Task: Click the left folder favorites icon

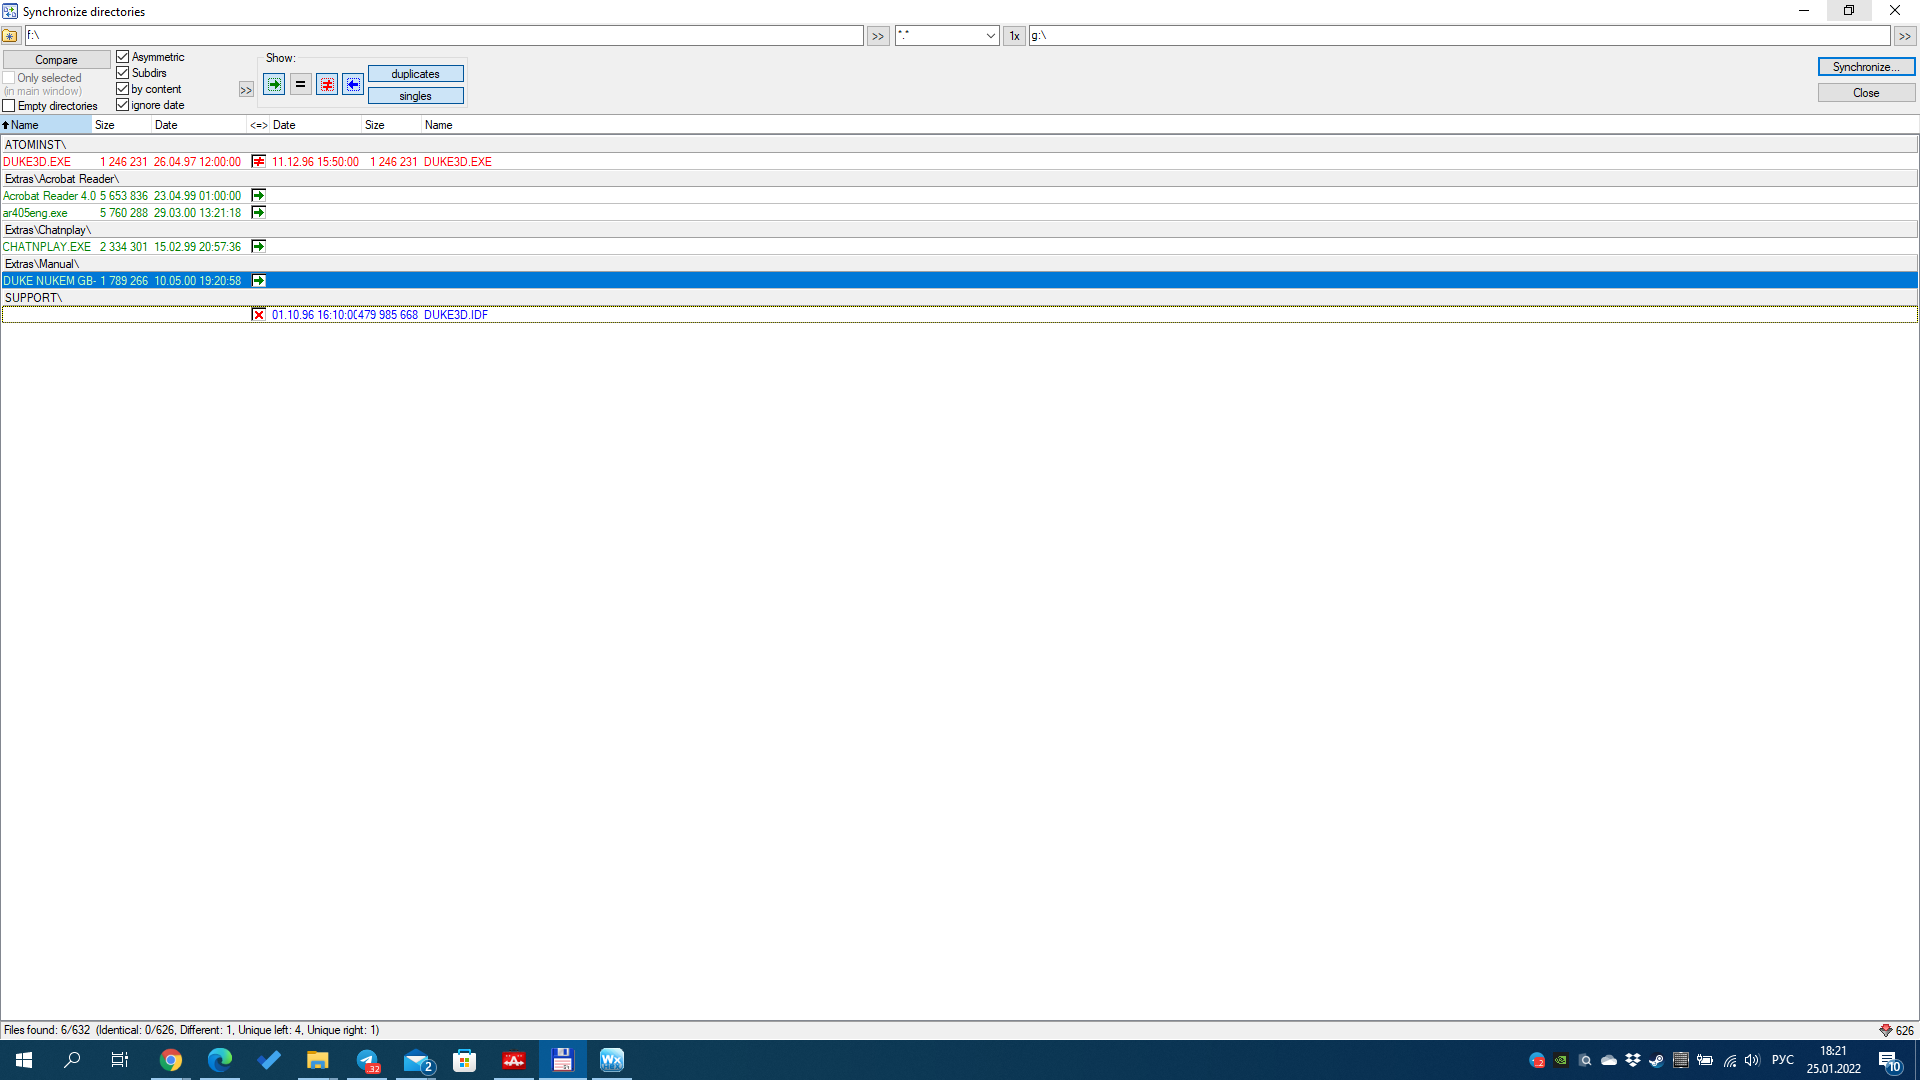Action: click(11, 36)
